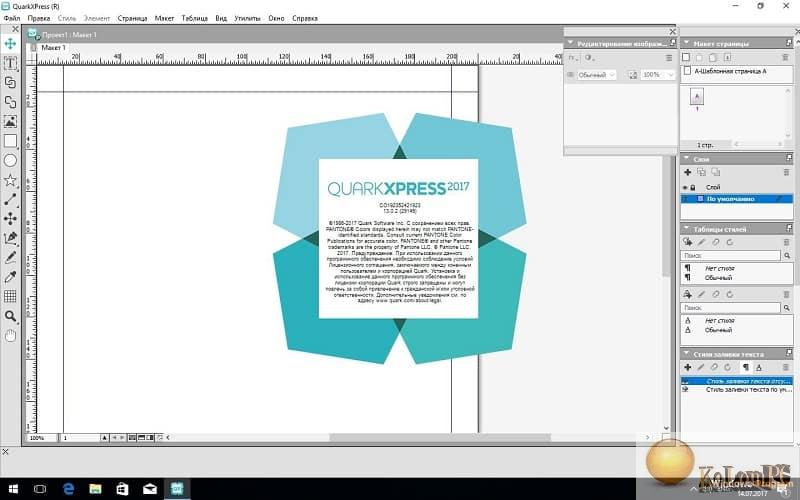Viewport: 800px width, 500px height.
Task: Open Image Editing panel options menu
Action: click(x=669, y=58)
